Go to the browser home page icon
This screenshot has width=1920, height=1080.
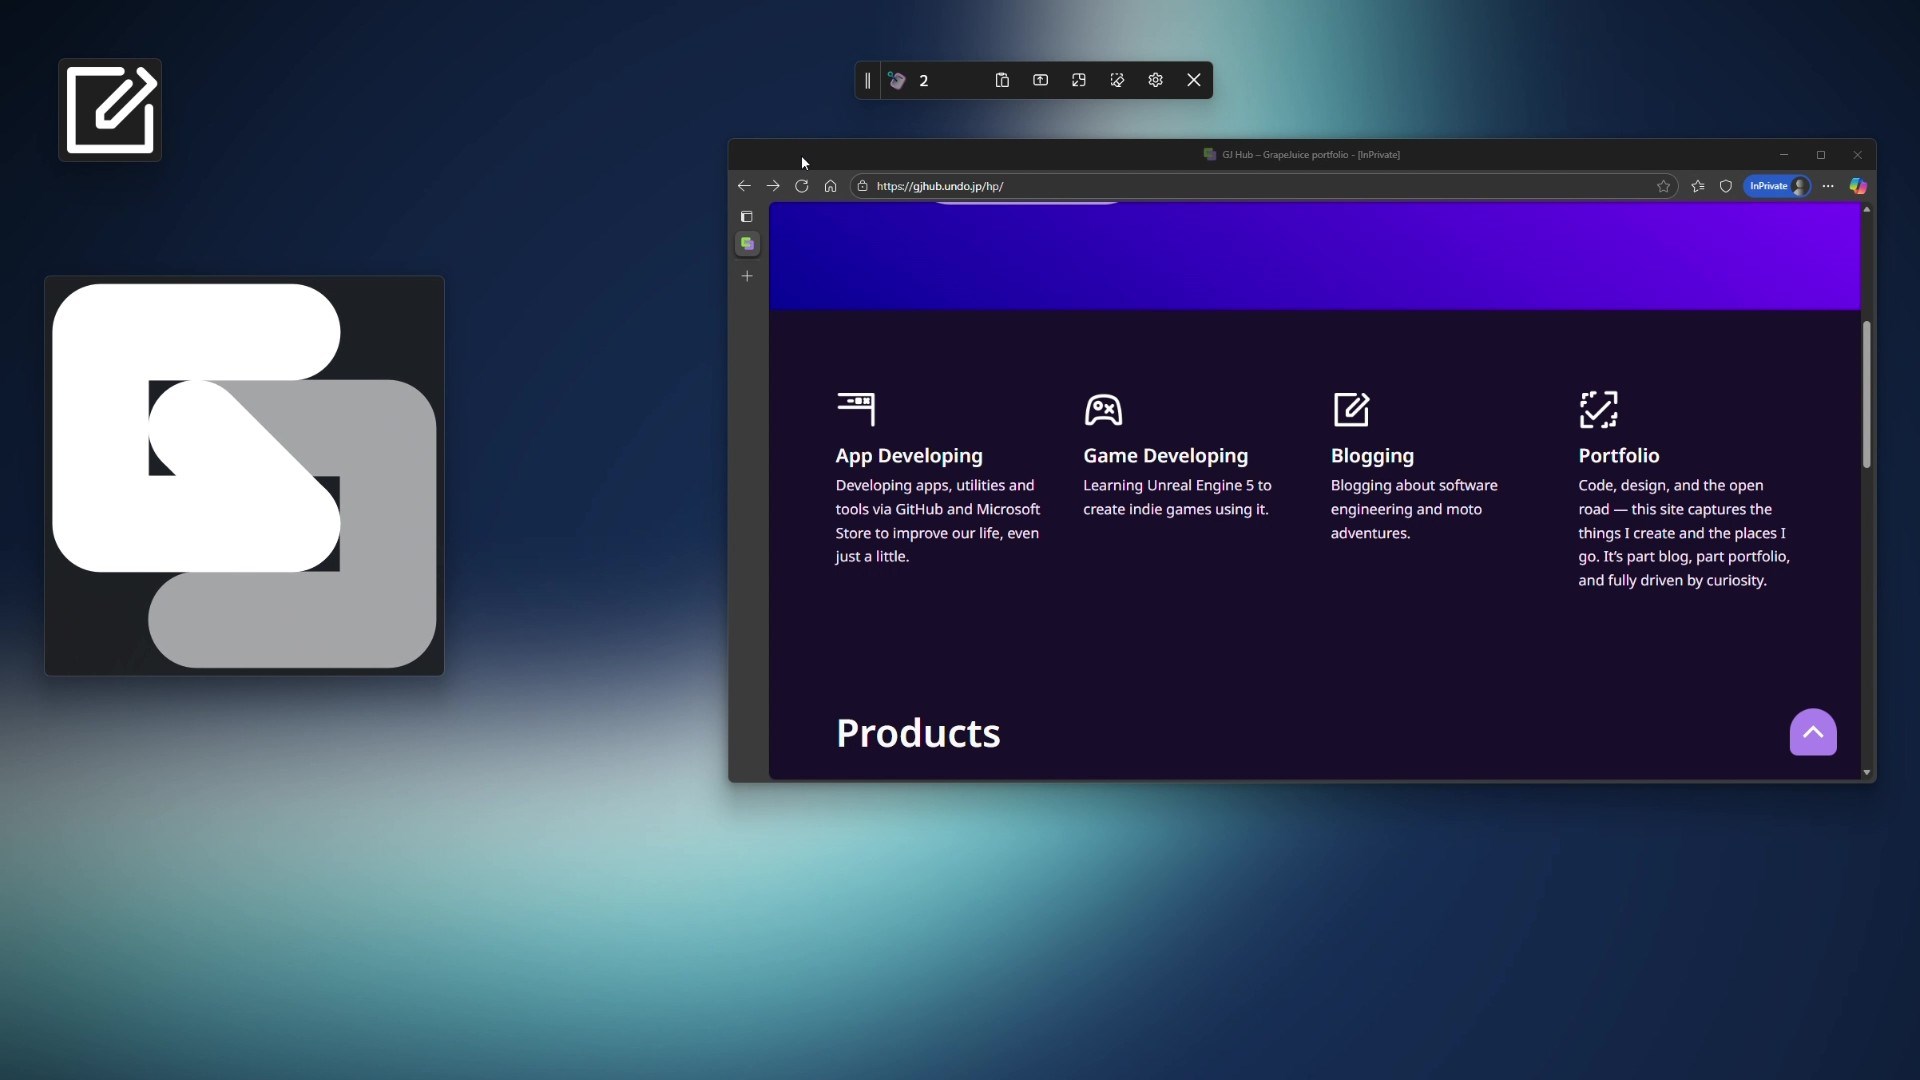tap(830, 186)
